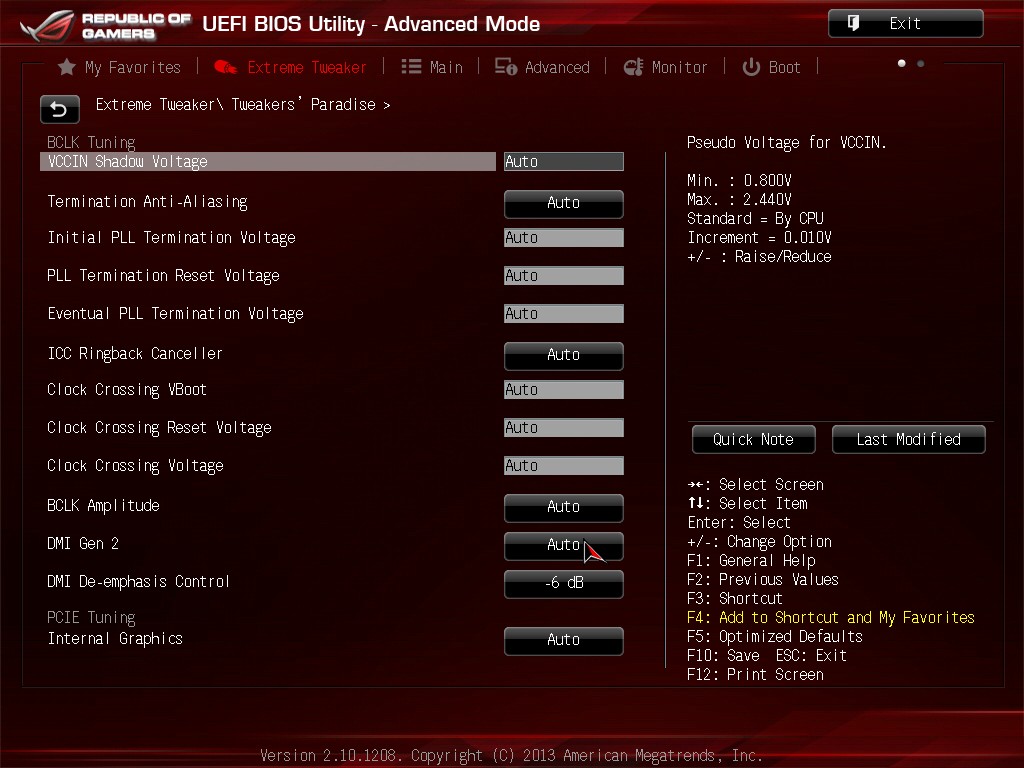This screenshot has height=768, width=1024.
Task: Click the F3: Shortcut hint
Action: point(735,599)
